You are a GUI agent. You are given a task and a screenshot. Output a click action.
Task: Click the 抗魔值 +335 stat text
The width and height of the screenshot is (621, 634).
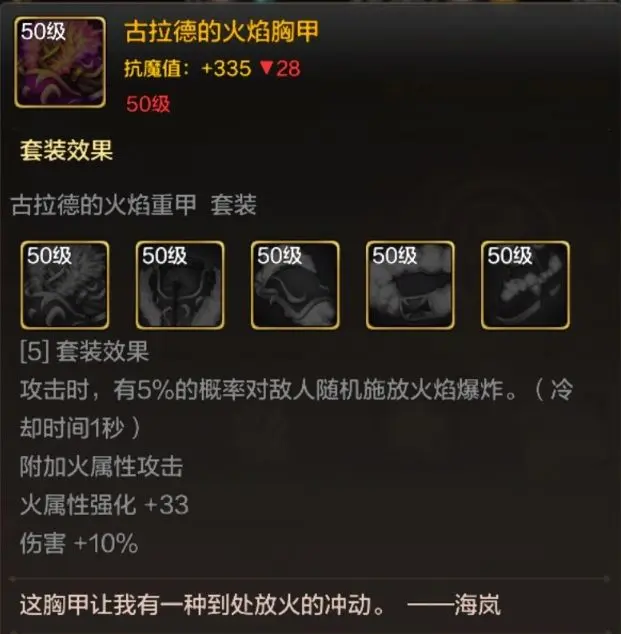click(x=188, y=68)
